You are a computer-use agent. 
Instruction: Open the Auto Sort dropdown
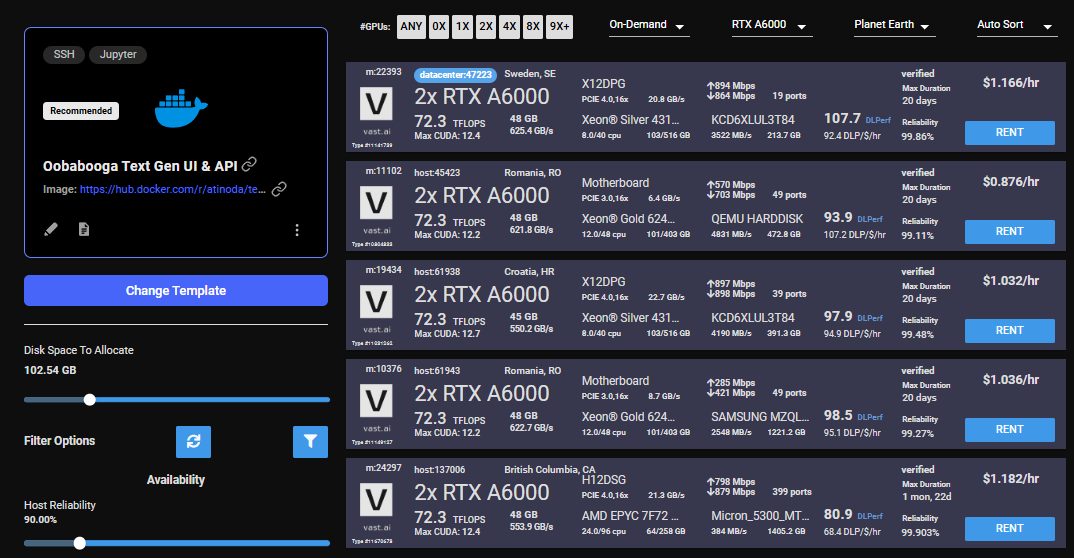[1016, 25]
